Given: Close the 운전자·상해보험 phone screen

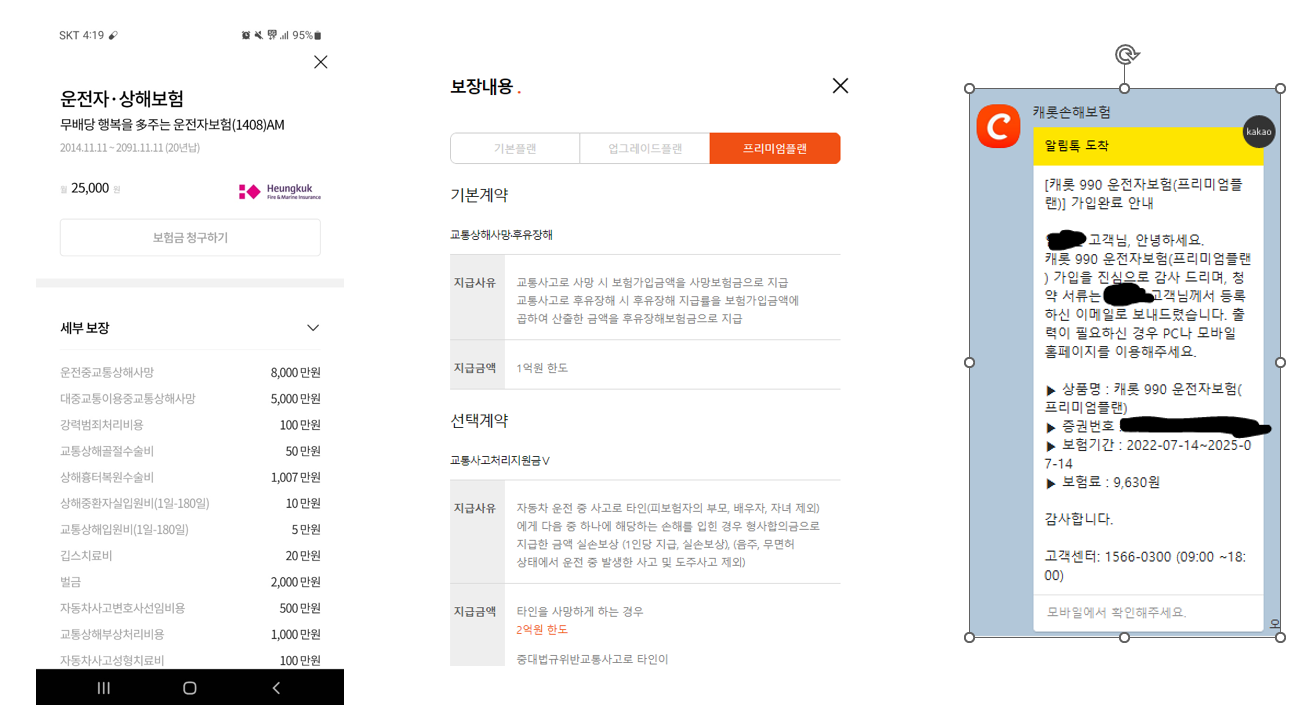Looking at the screenshot, I should click(x=320, y=62).
